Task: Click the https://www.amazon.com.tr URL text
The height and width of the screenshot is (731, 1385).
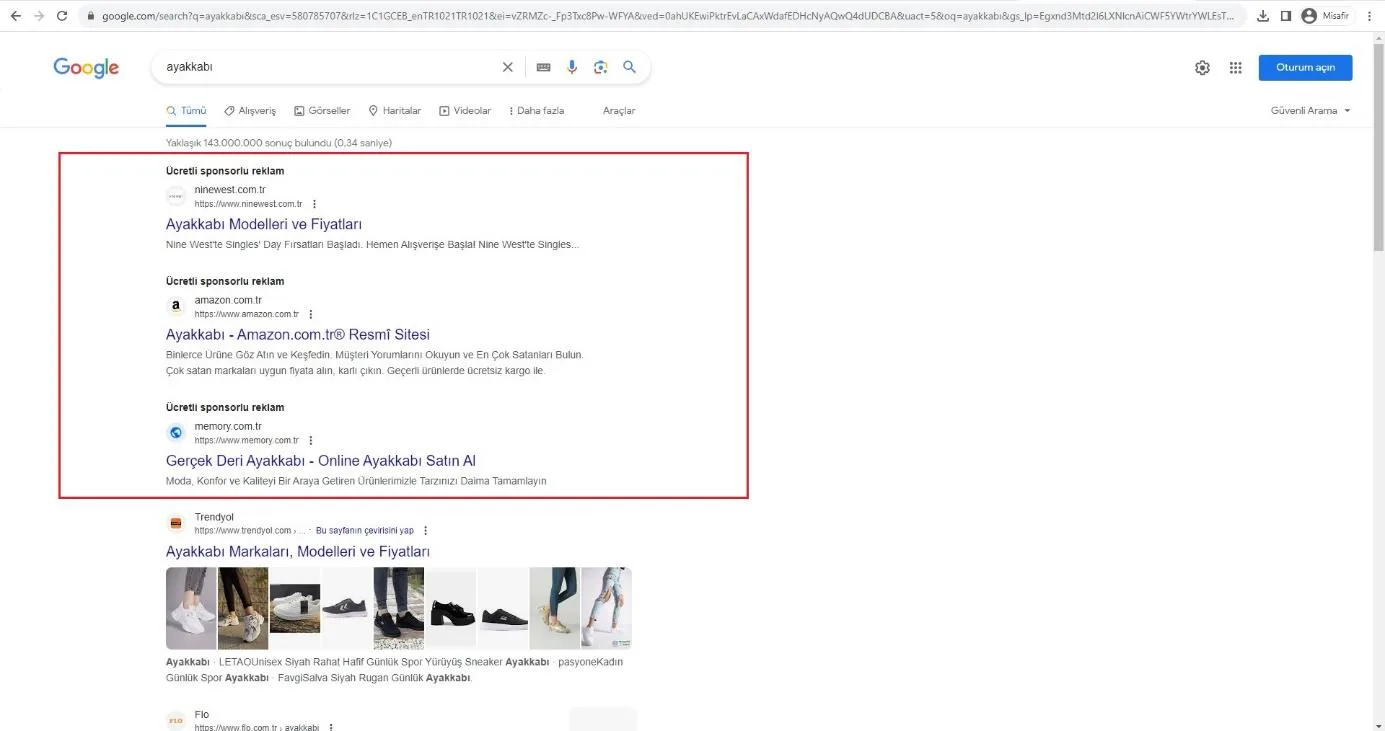Action: click(x=246, y=314)
